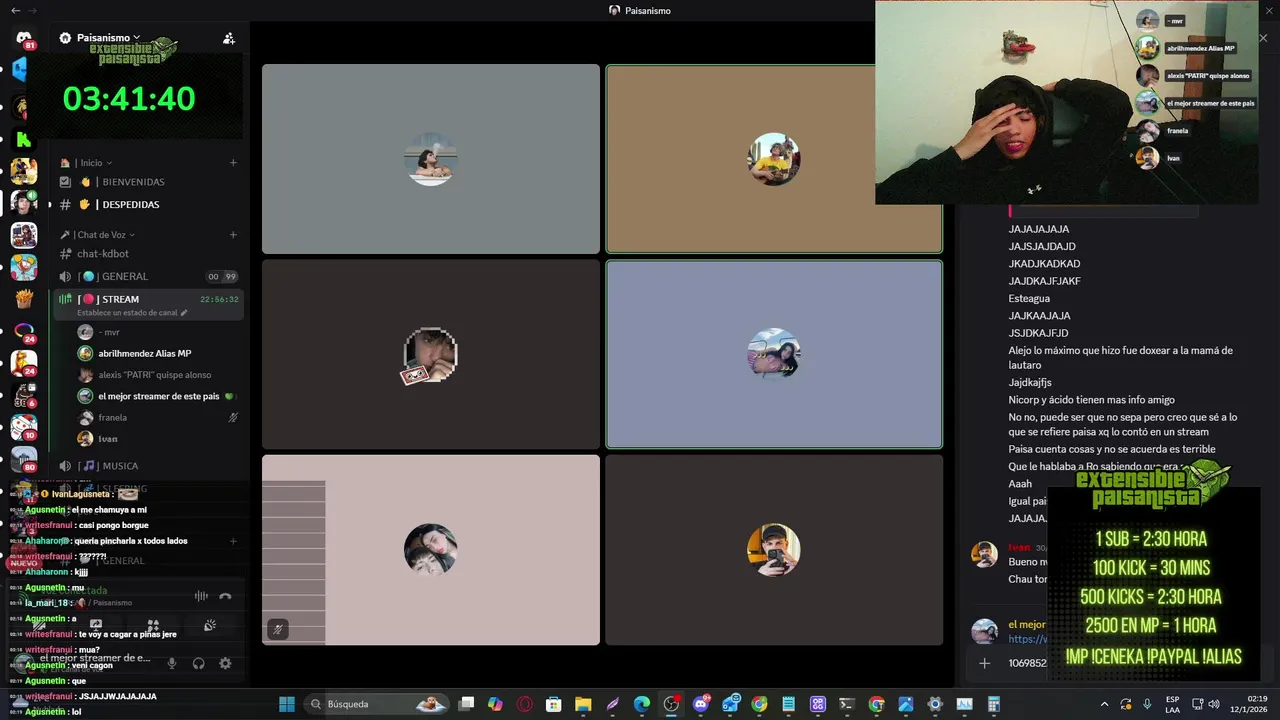Join MUSICA voice channel
This screenshot has height=720, width=1280.
pyautogui.click(x=148, y=466)
